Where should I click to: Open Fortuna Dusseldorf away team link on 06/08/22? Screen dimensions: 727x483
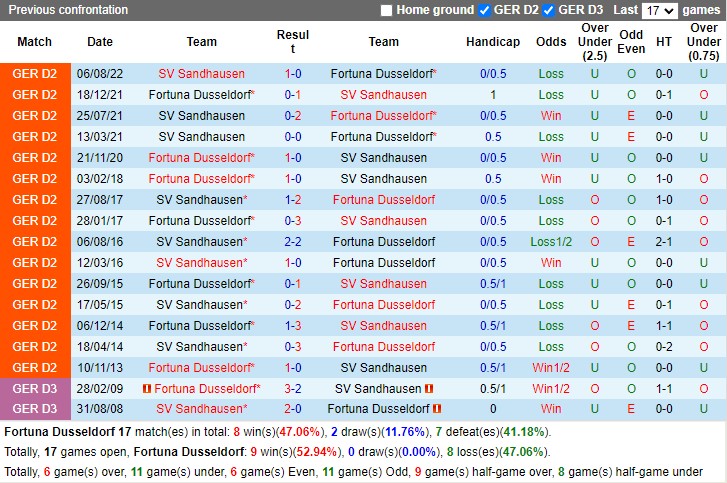[383, 74]
